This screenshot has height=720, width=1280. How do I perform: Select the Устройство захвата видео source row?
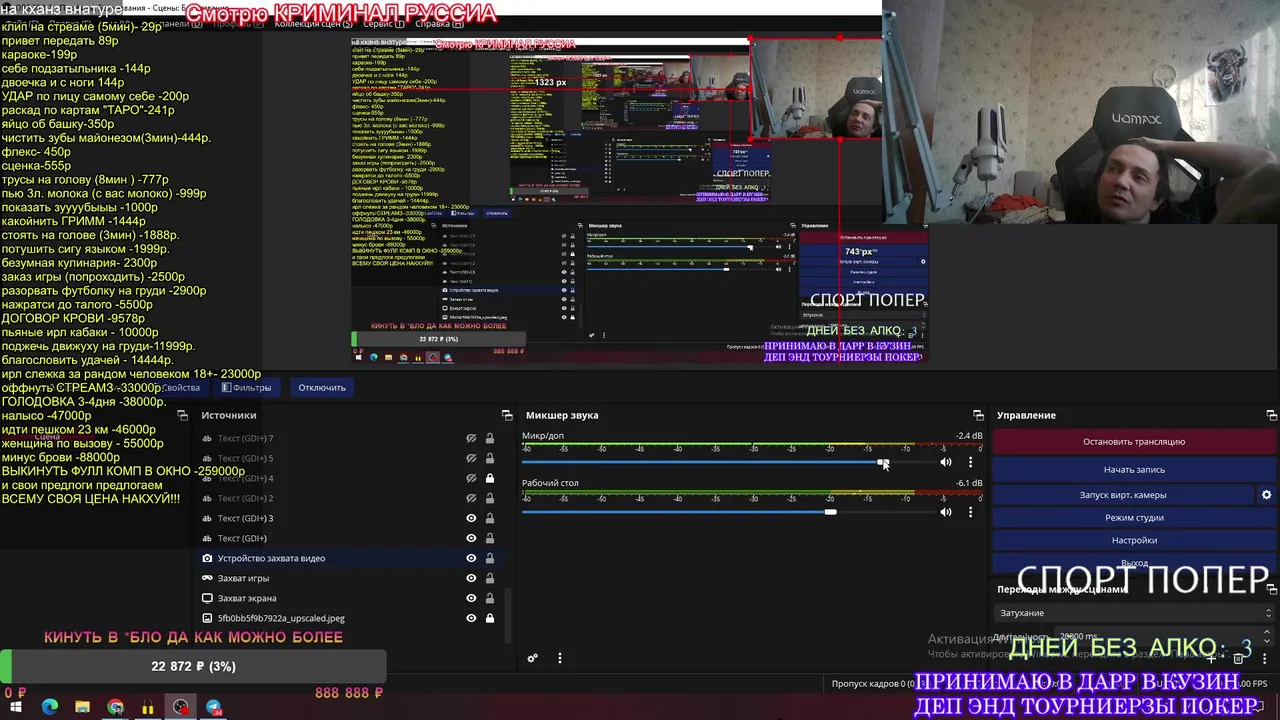(x=349, y=558)
